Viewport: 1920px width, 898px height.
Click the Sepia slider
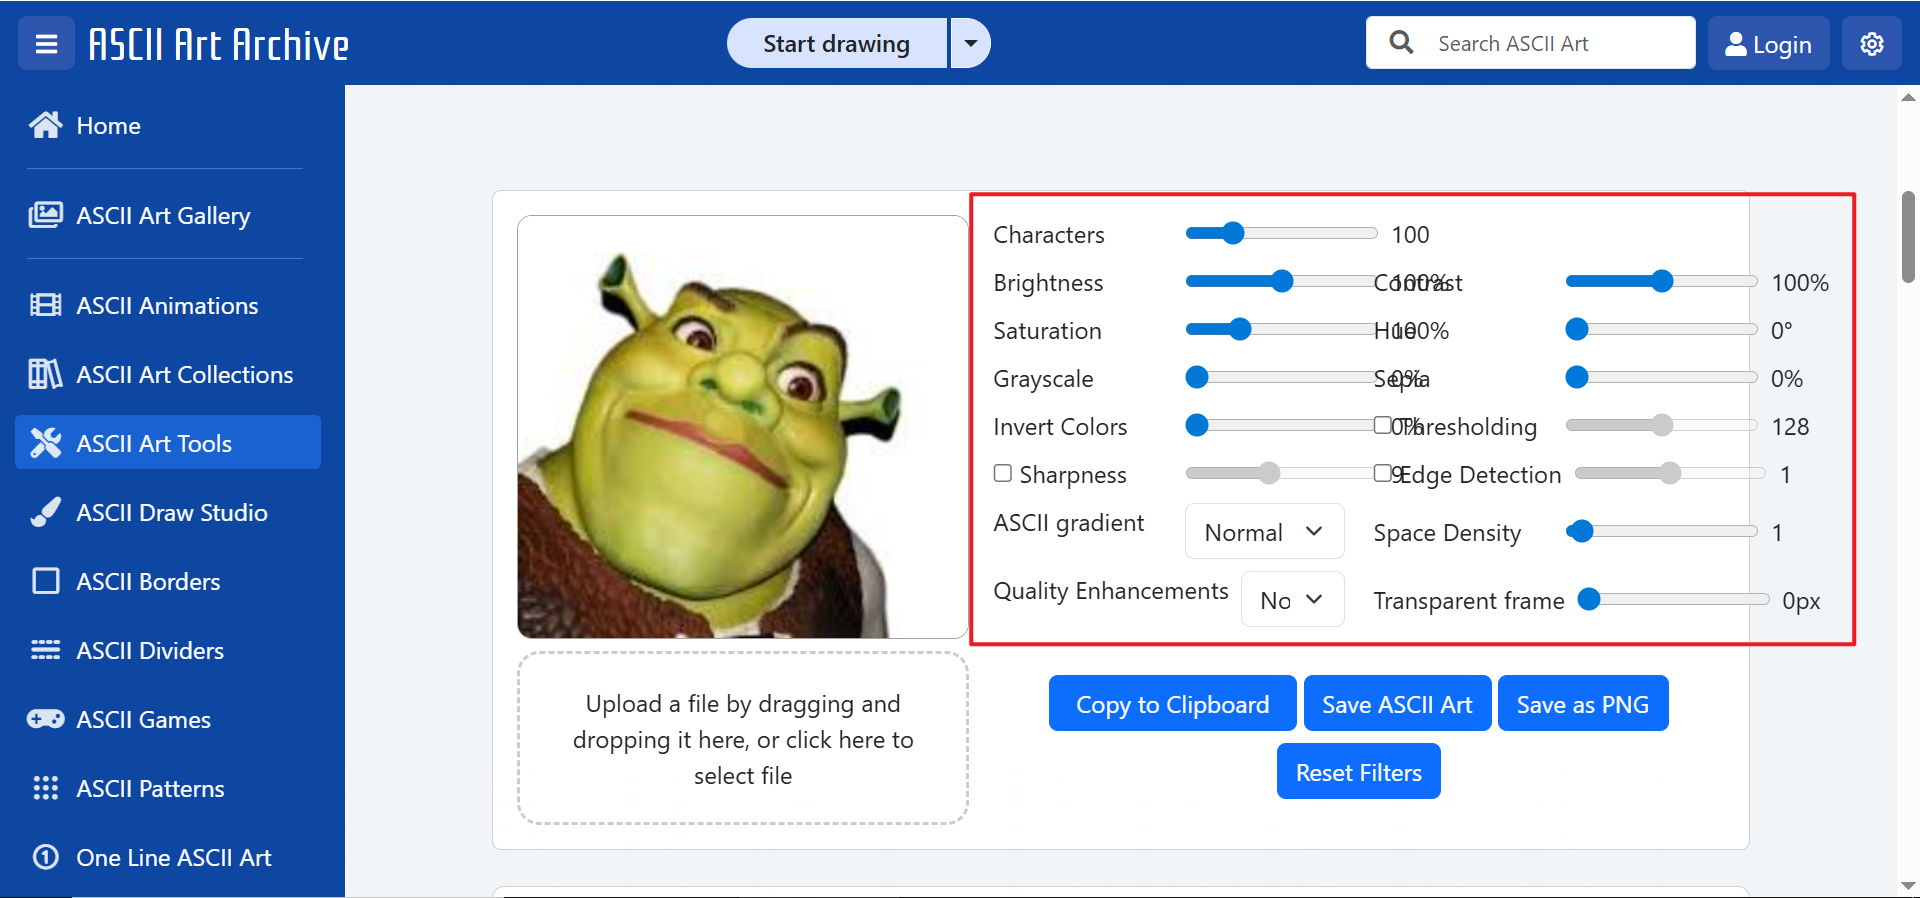[1661, 377]
